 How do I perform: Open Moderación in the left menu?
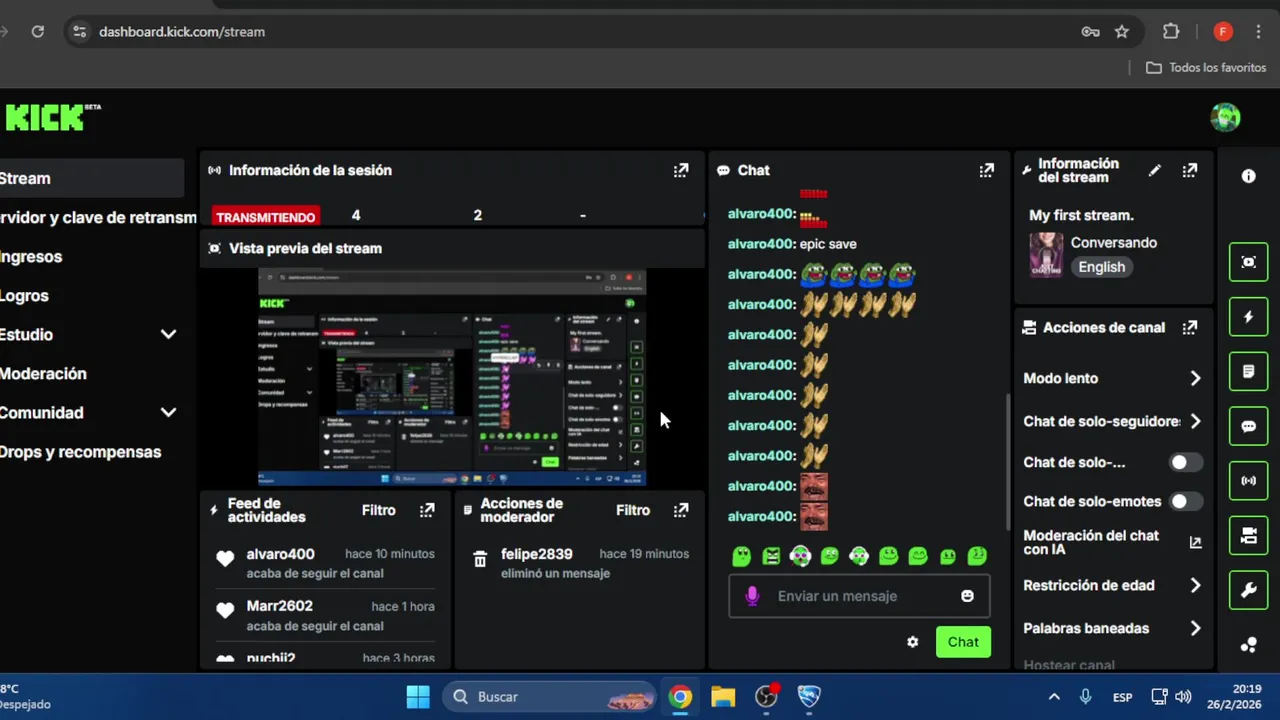(x=43, y=373)
